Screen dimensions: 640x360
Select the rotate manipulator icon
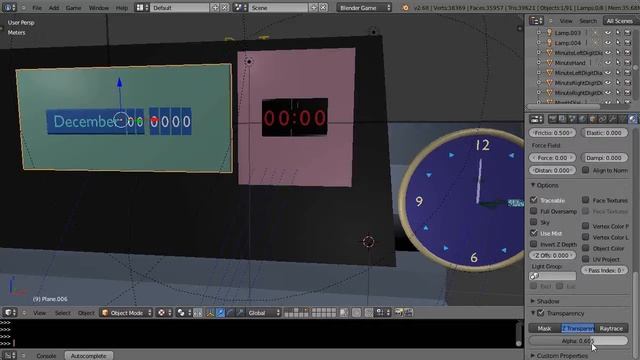230,313
